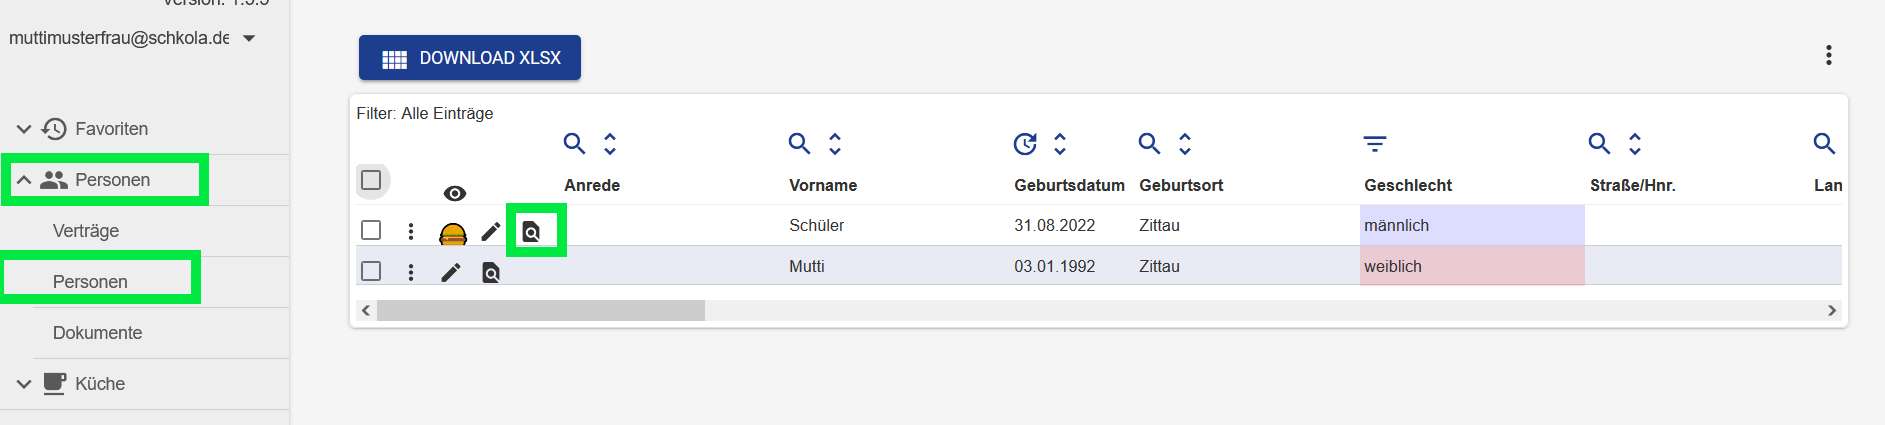Tick the checkbox for the Mutti row
1885x425 pixels.
click(x=371, y=271)
